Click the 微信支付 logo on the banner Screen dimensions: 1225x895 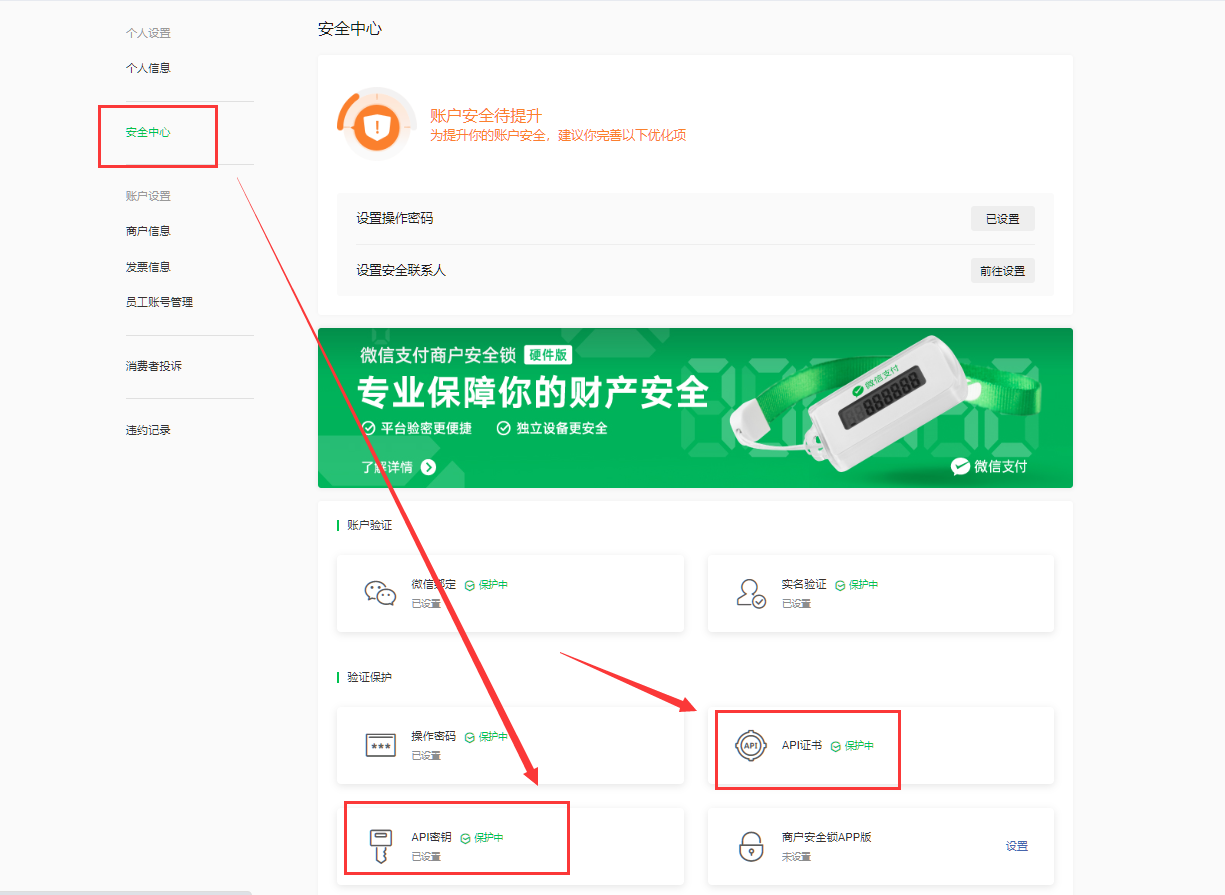pos(989,466)
